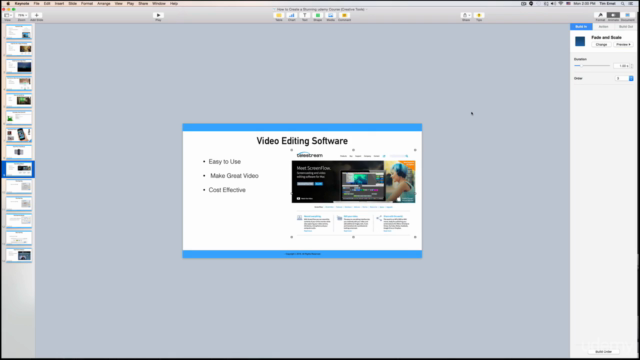Open the Share menu in menu bar
The width and height of the screenshot is (640, 360).
143,3
